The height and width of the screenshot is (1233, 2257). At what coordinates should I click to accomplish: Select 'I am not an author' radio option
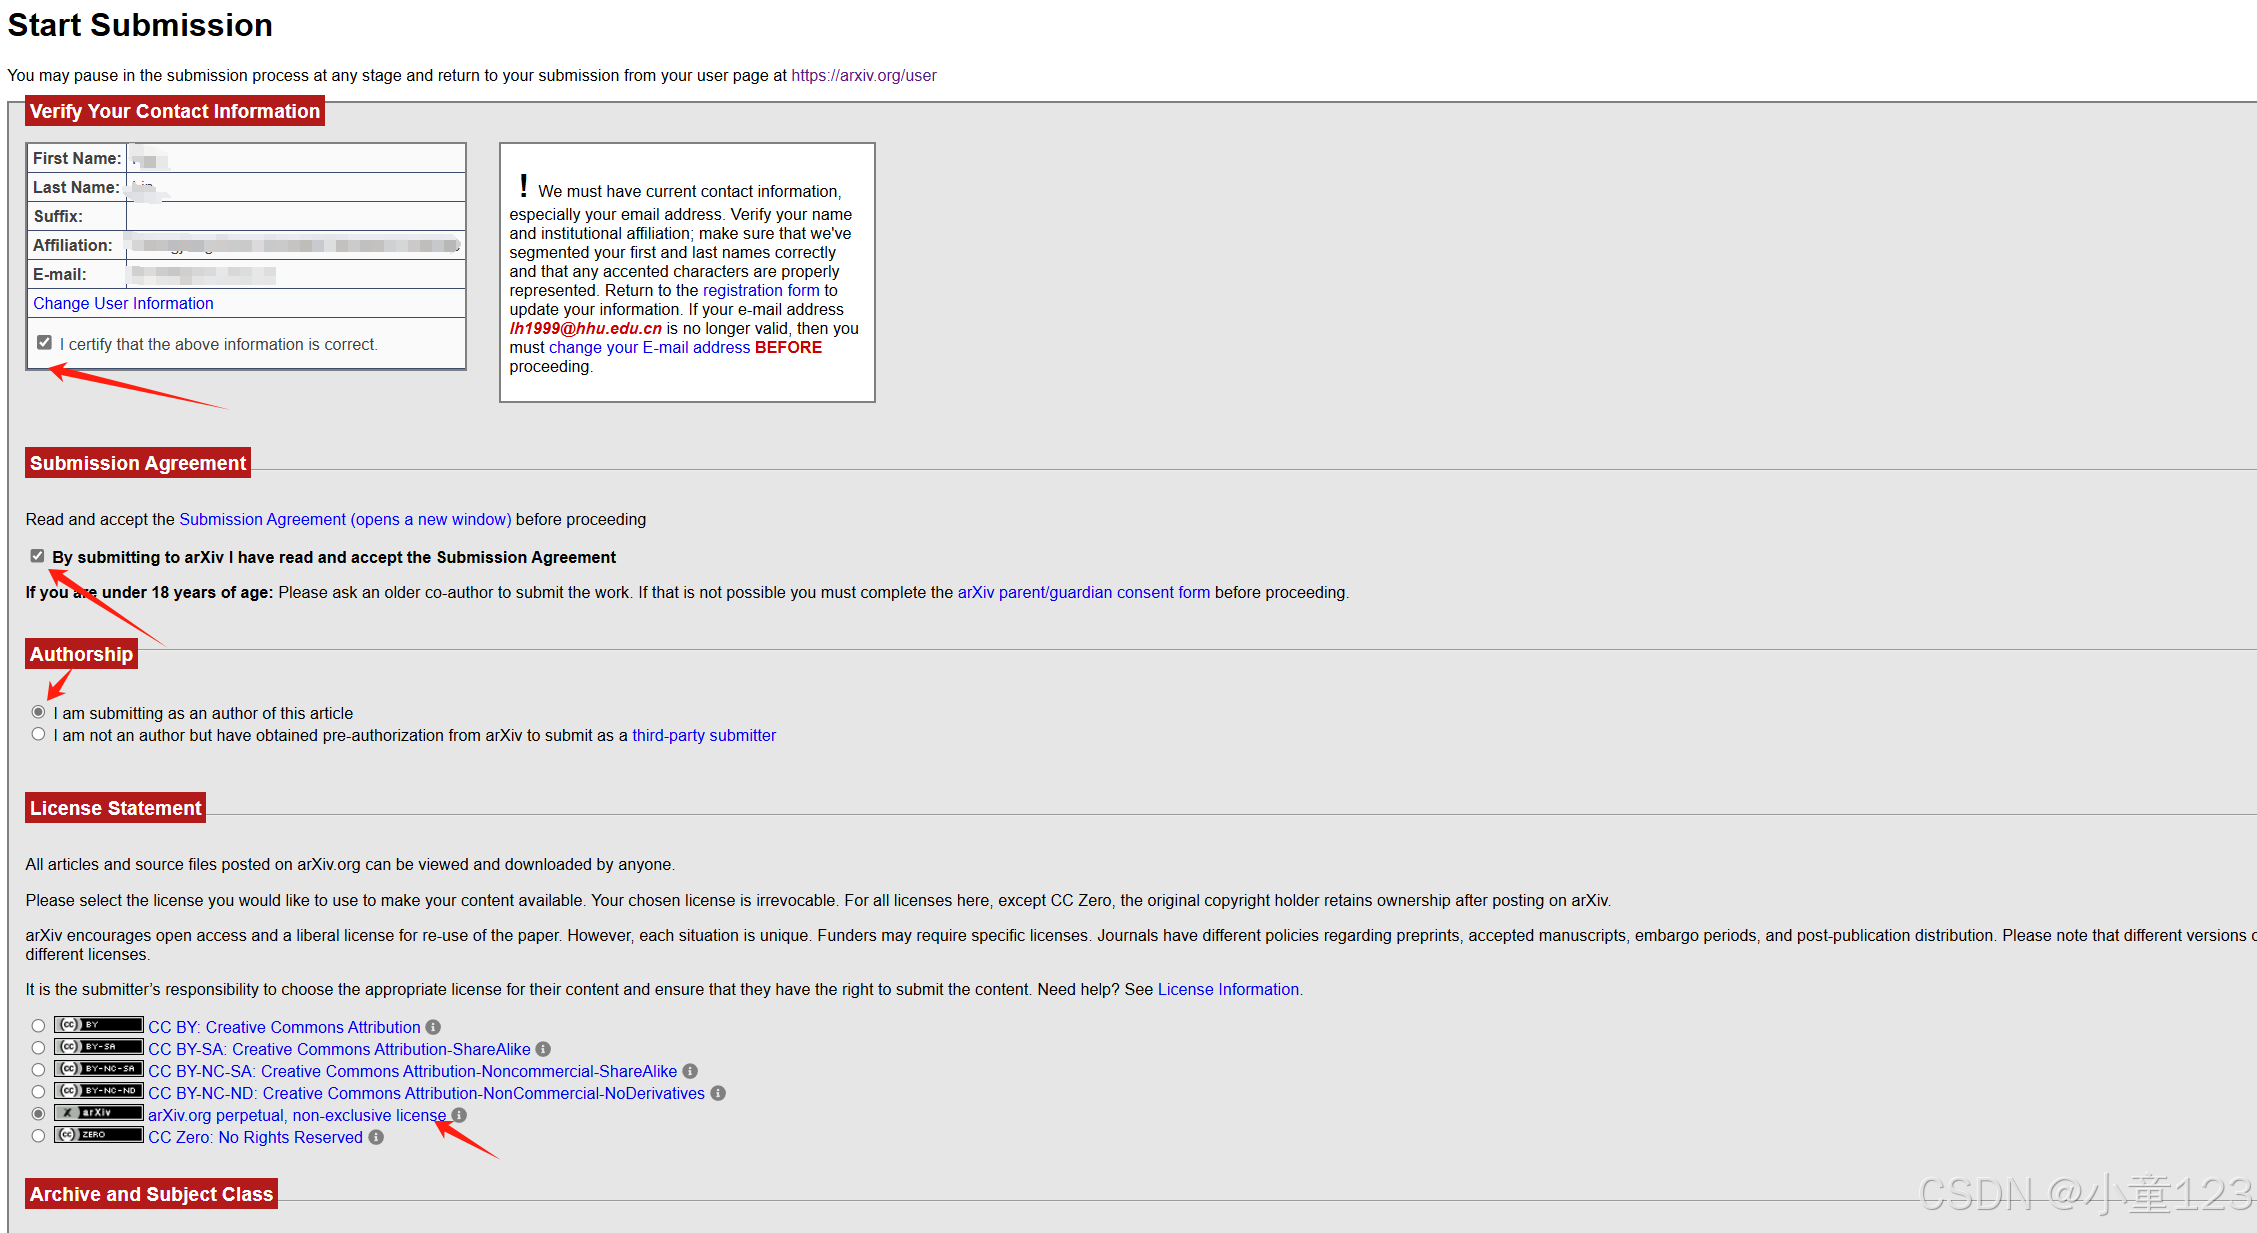click(x=38, y=734)
